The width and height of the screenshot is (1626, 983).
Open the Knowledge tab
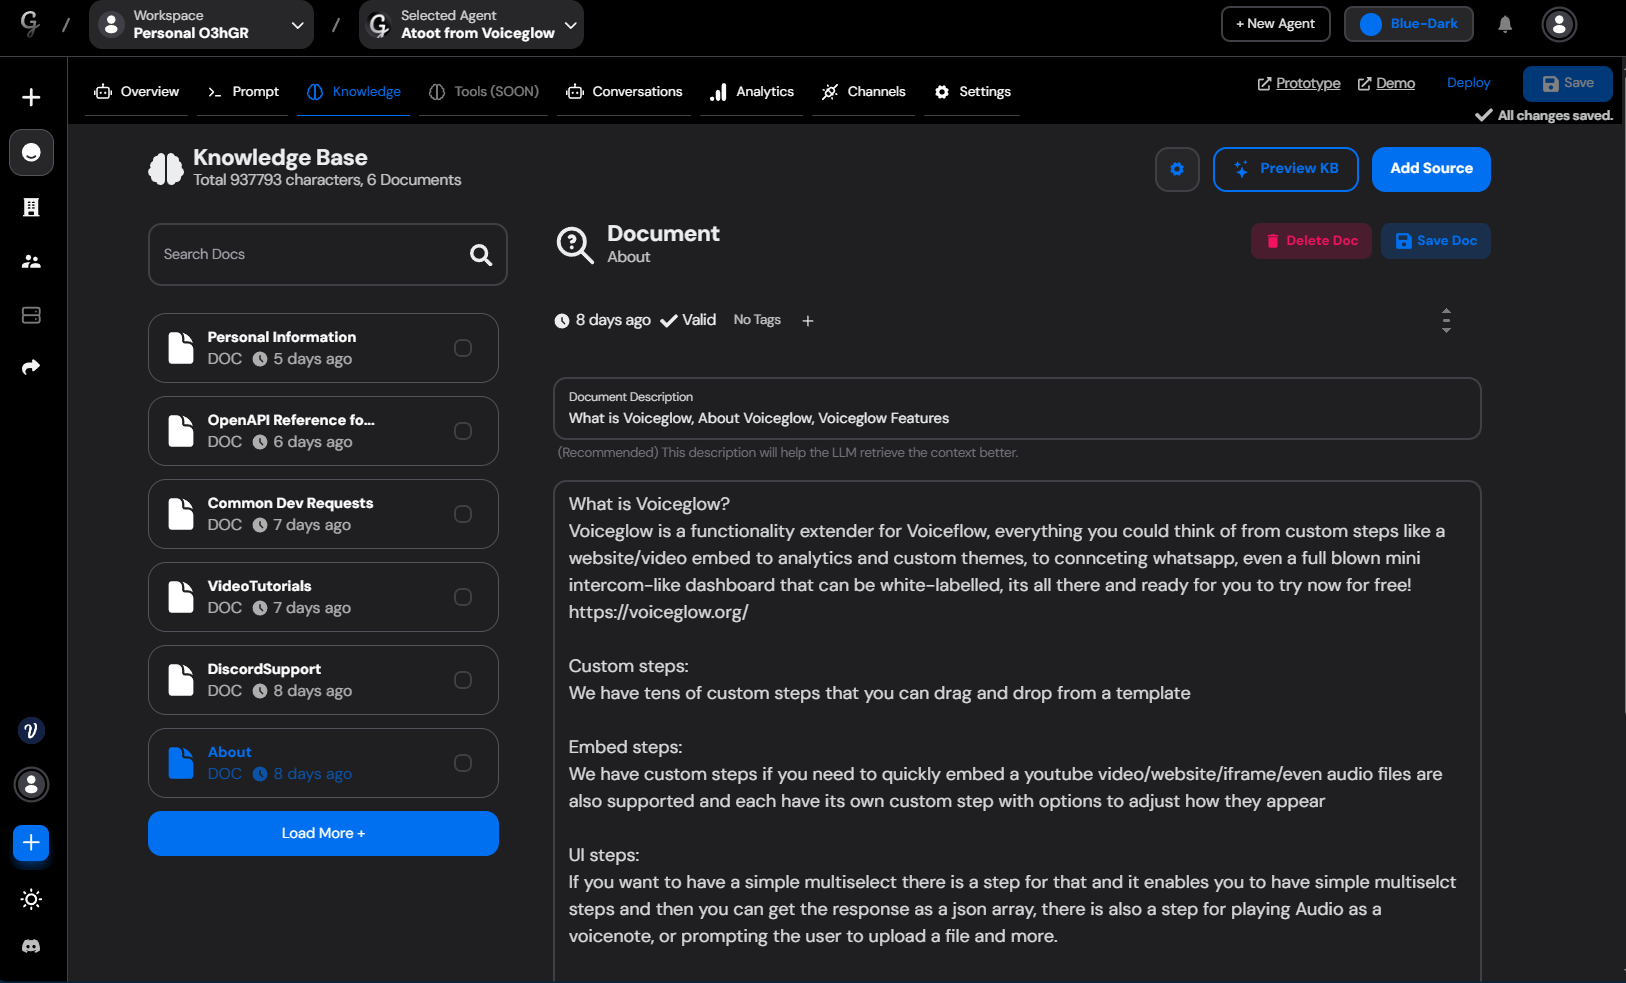354,92
